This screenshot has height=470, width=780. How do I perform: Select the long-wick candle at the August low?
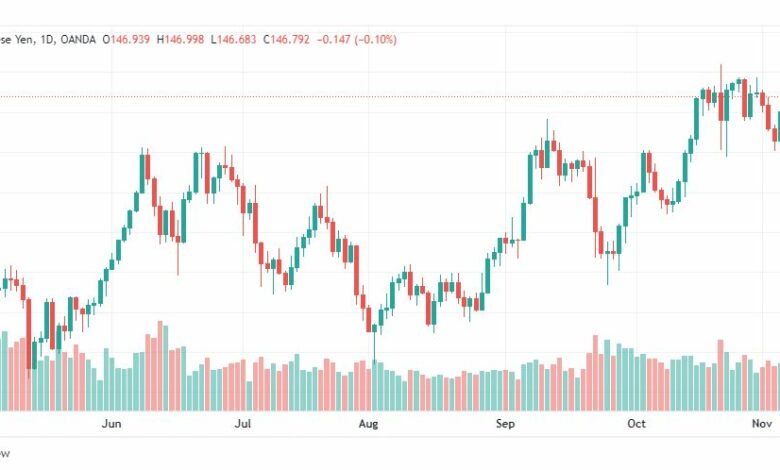375,342
